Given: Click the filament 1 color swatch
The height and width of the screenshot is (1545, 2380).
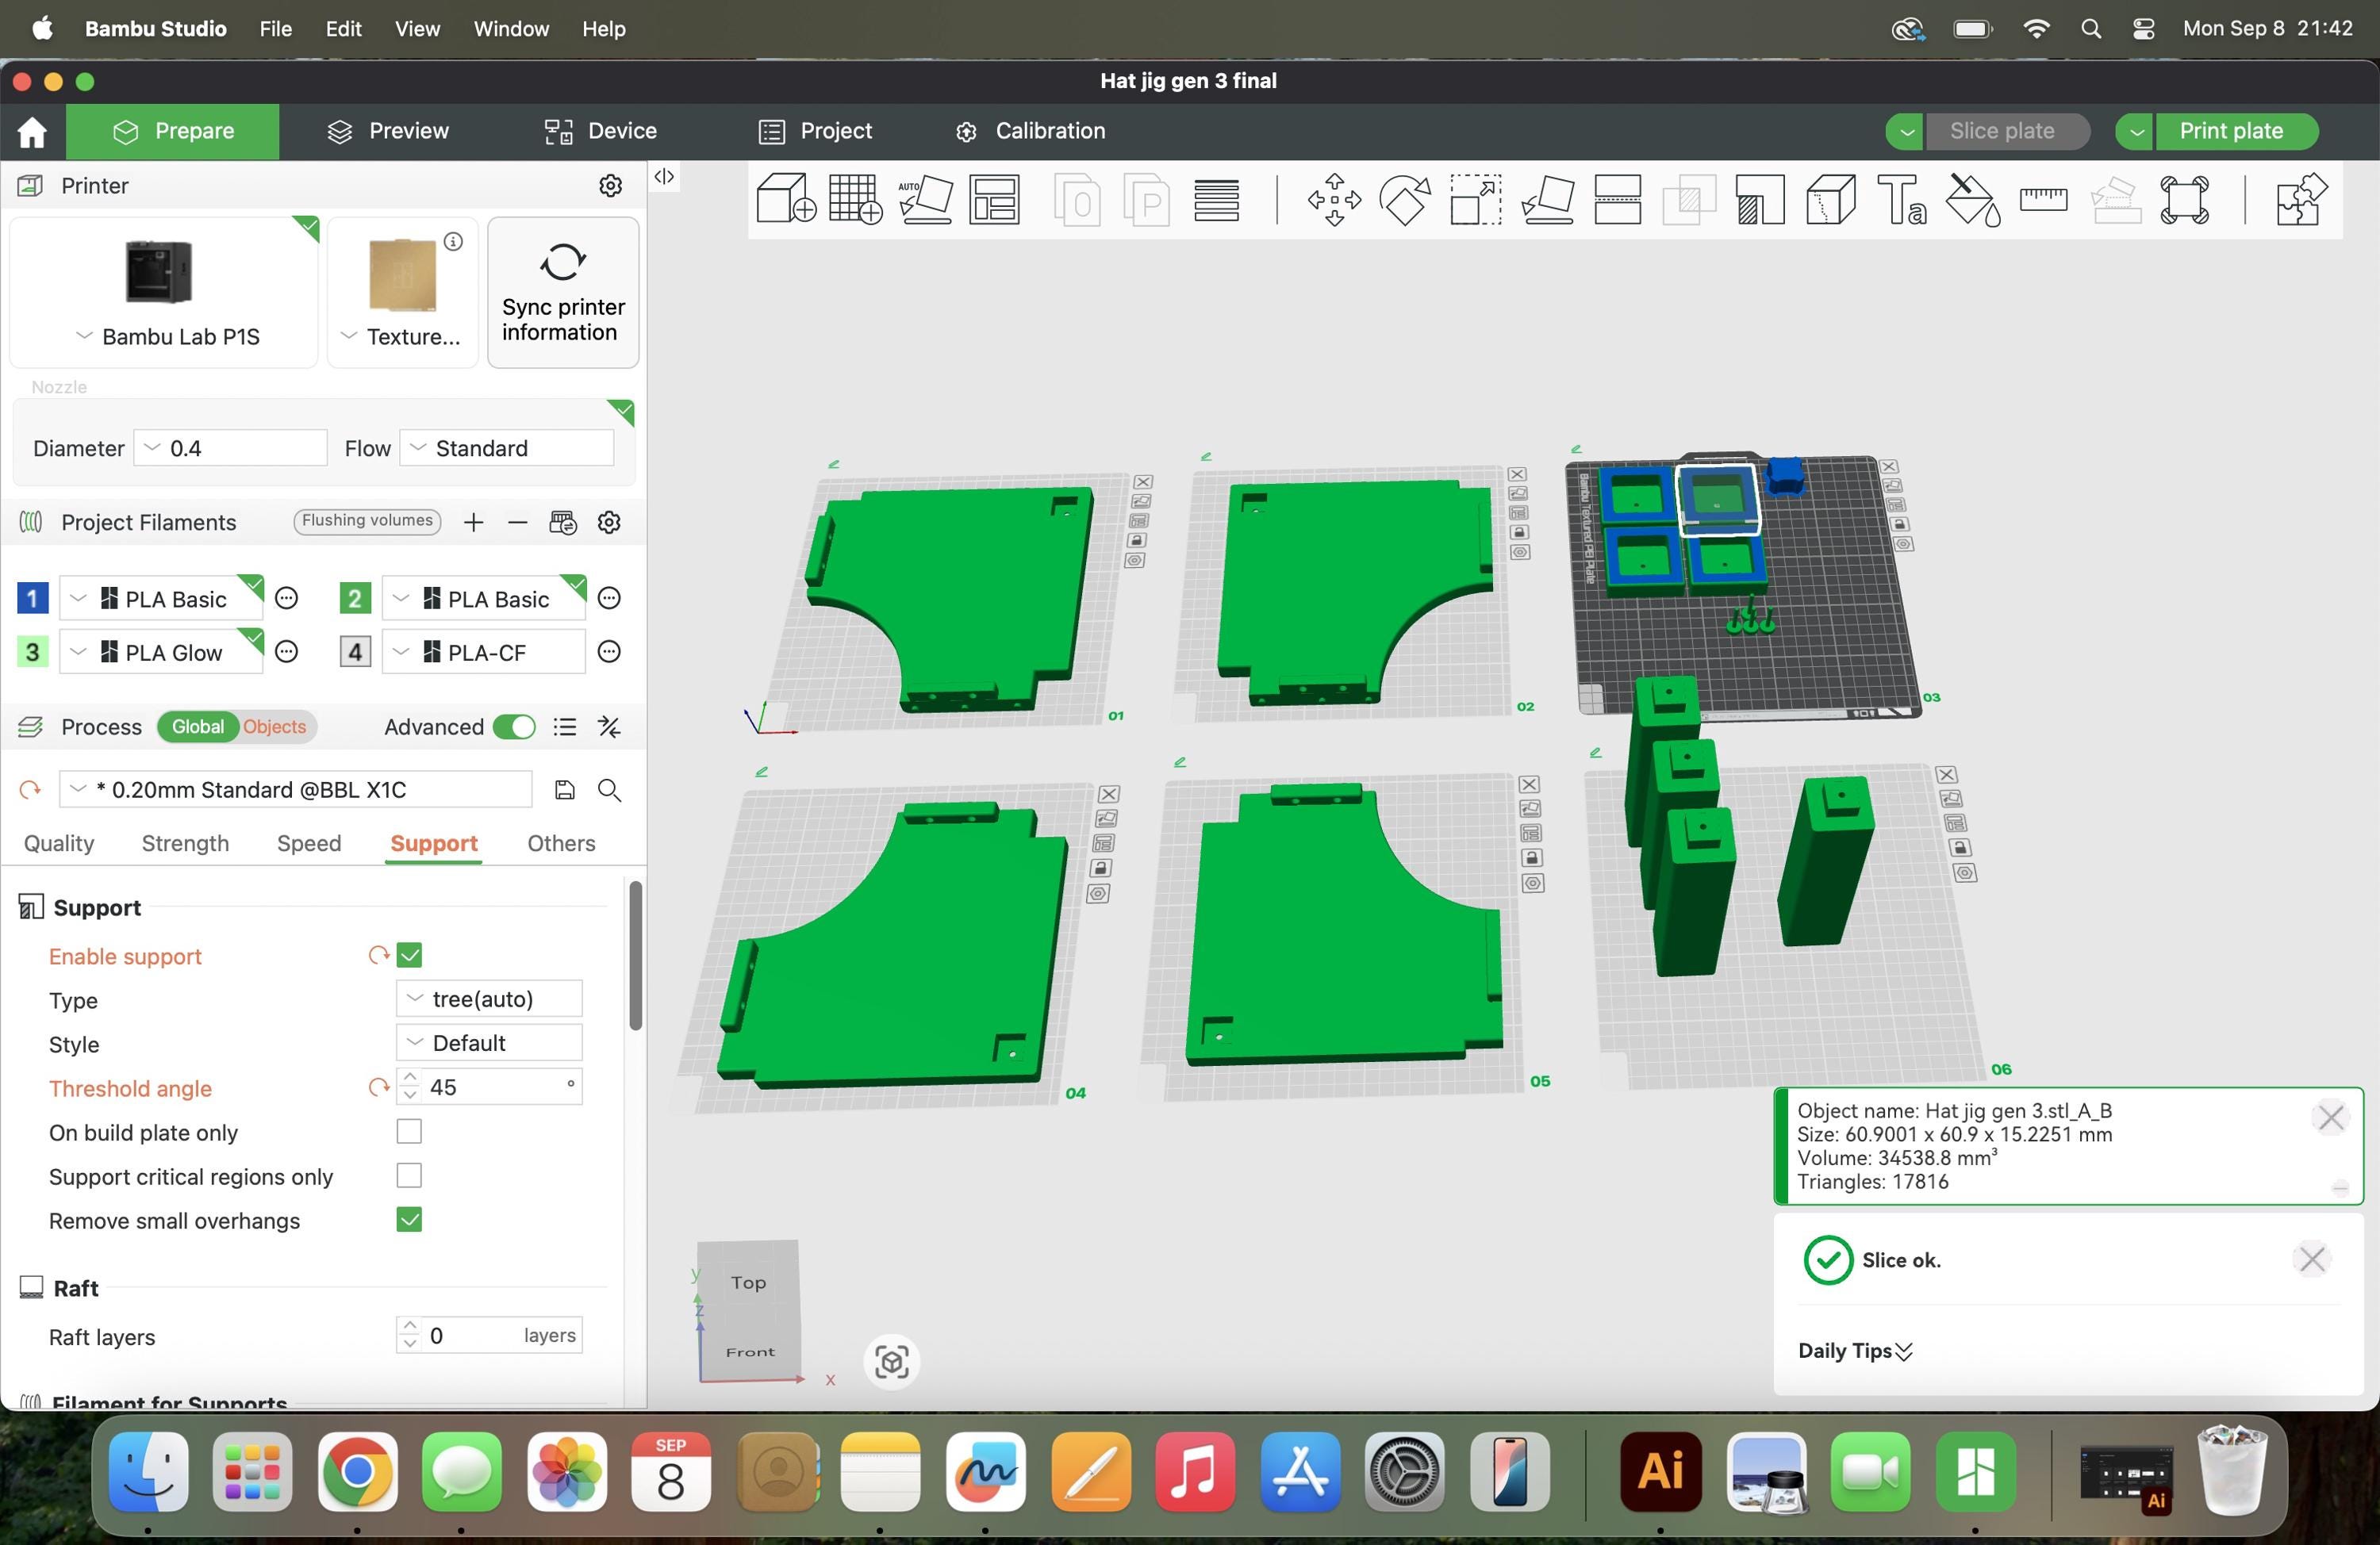Looking at the screenshot, I should (32, 598).
